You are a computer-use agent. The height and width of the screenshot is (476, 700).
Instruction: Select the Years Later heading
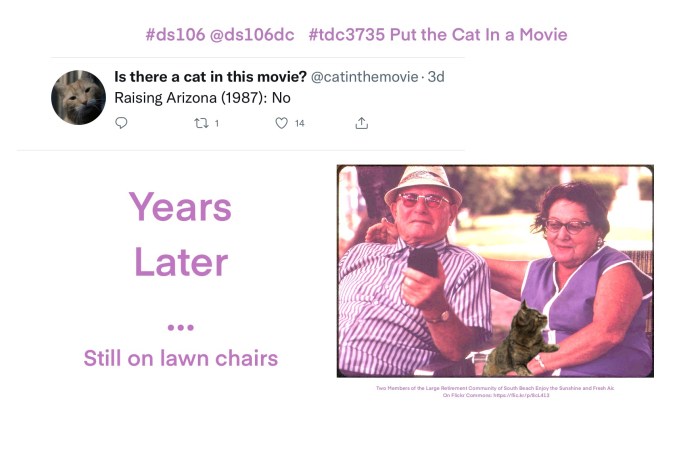pos(180,234)
